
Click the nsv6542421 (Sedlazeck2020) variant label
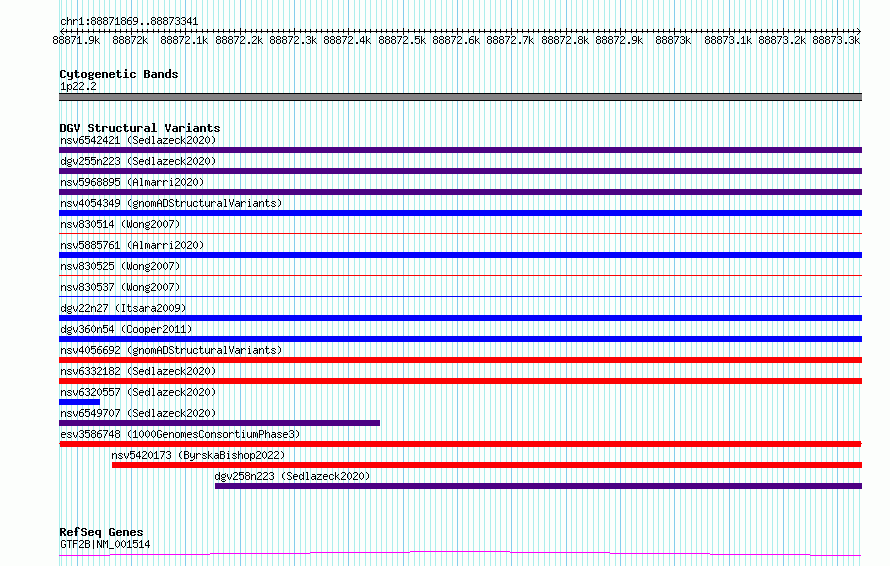pyautogui.click(x=138, y=140)
